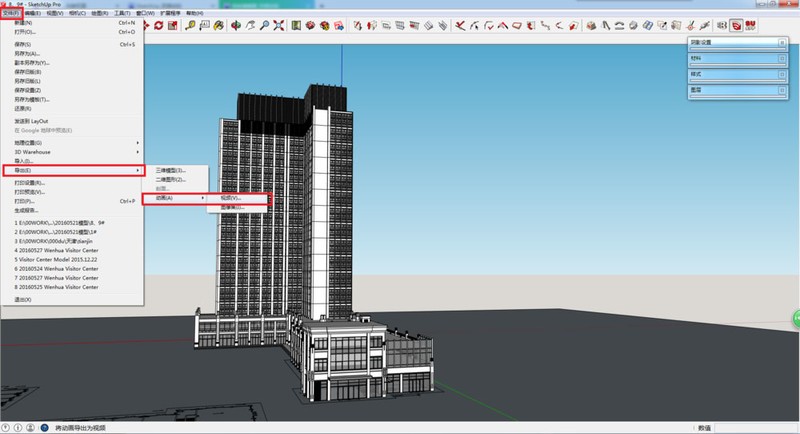Open the 编辑(E) menu in menu bar
The height and width of the screenshot is (434, 800).
tap(34, 13)
